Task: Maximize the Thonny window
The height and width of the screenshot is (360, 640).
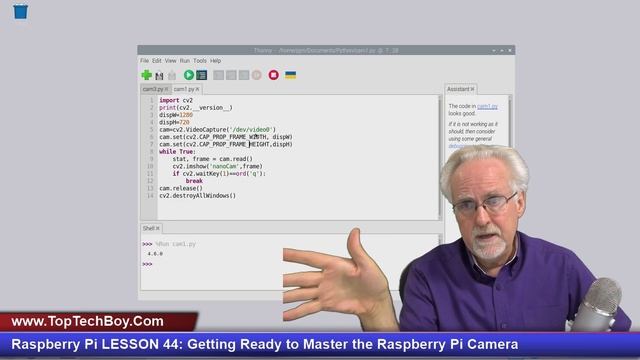Action: (502, 50)
